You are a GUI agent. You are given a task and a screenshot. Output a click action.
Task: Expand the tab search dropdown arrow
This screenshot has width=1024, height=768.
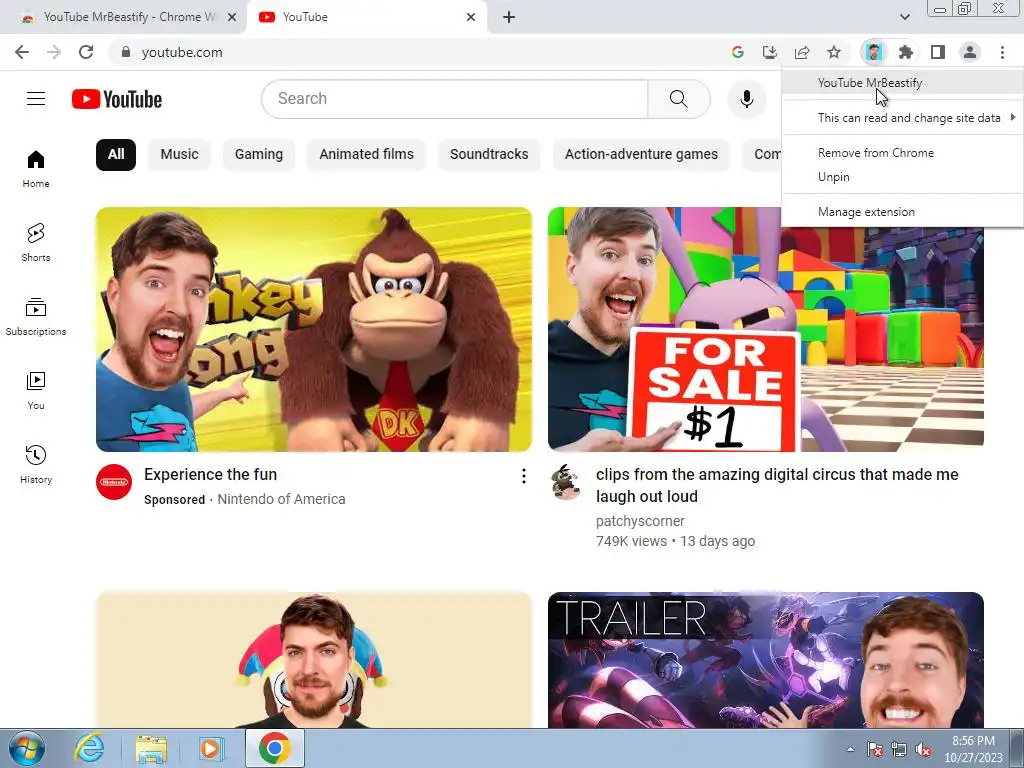click(x=904, y=17)
